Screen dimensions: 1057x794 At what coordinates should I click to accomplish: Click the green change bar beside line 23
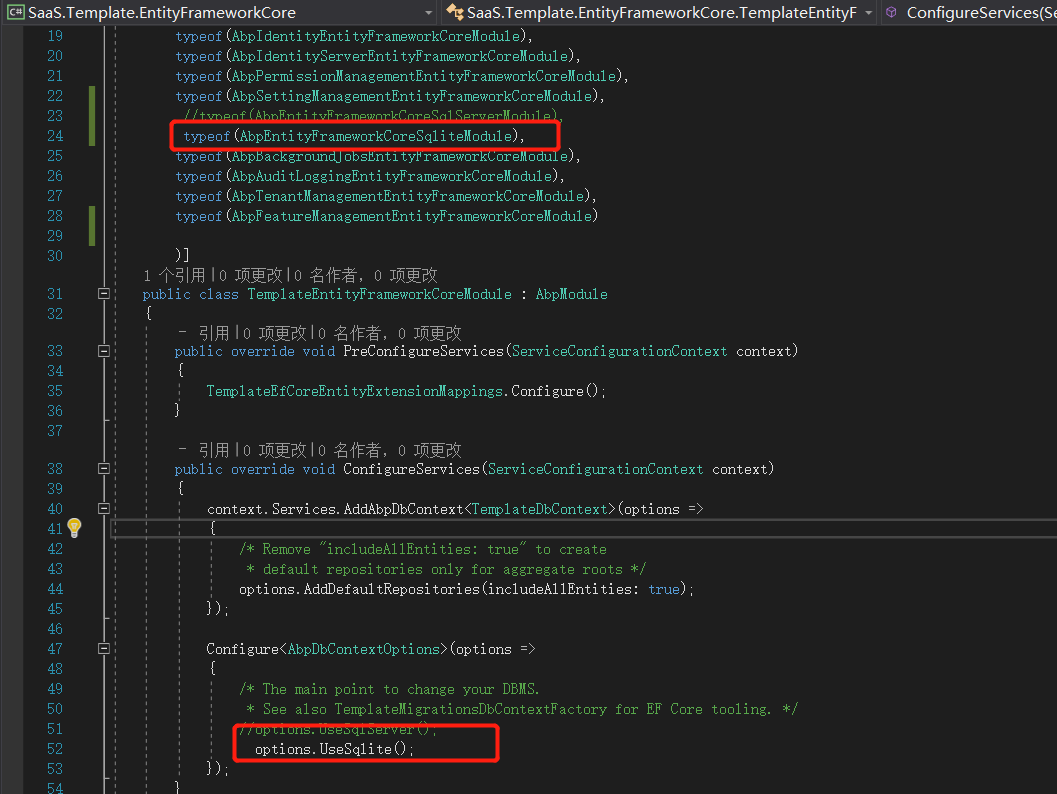90,116
